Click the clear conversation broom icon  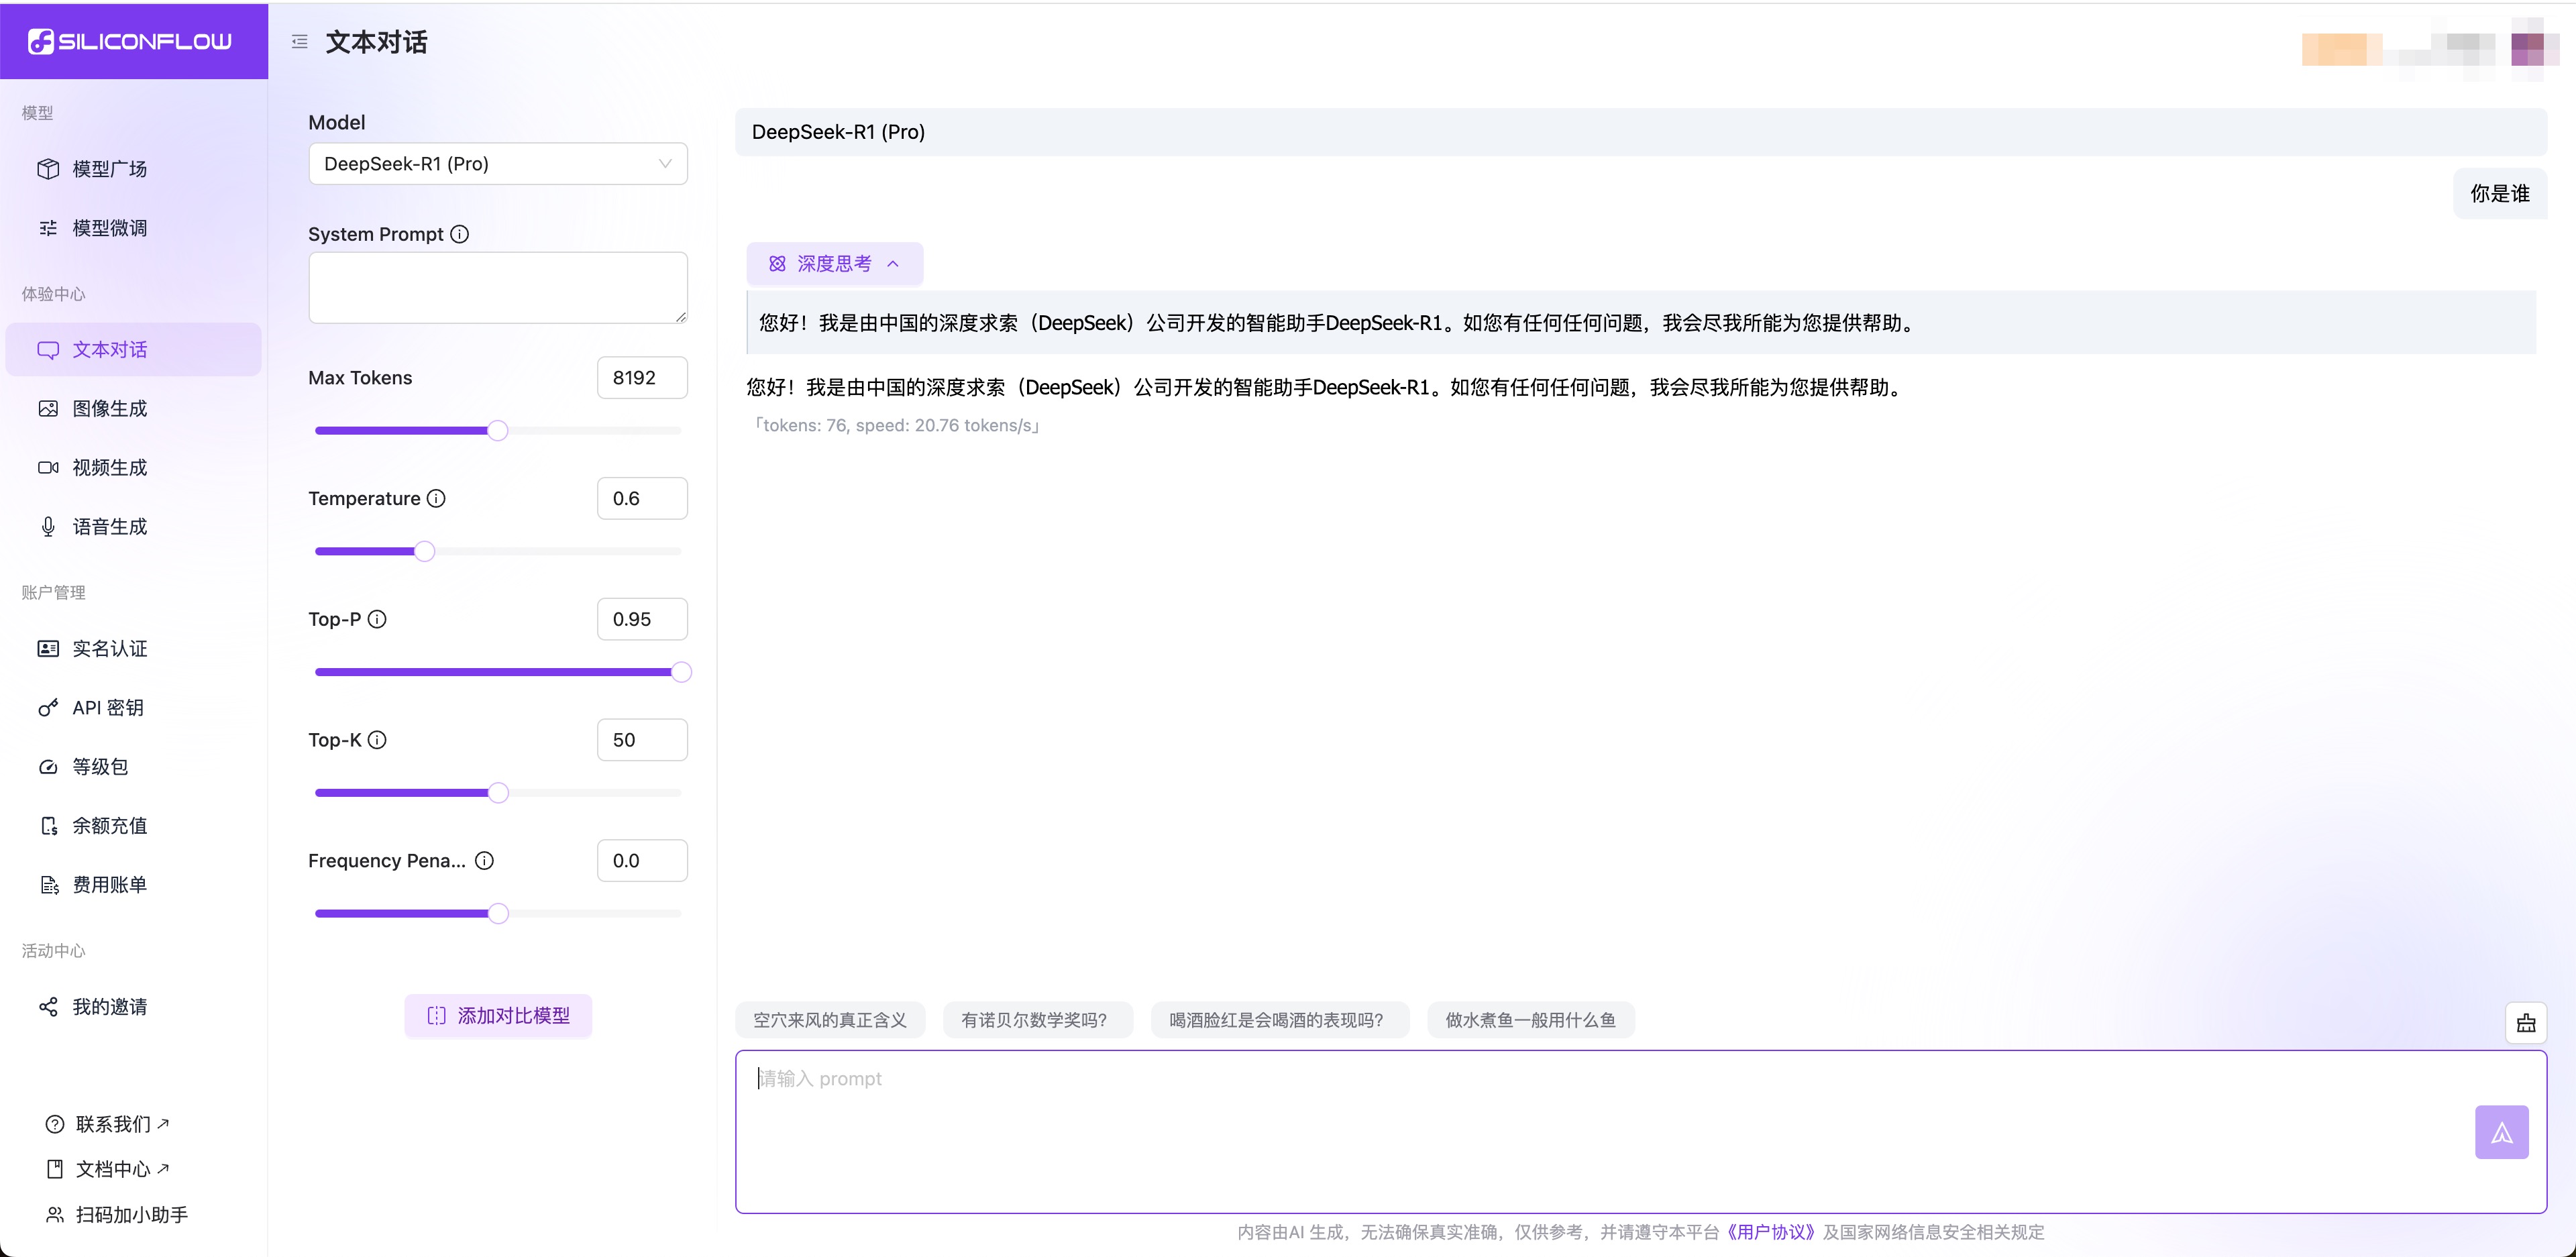point(2525,1023)
